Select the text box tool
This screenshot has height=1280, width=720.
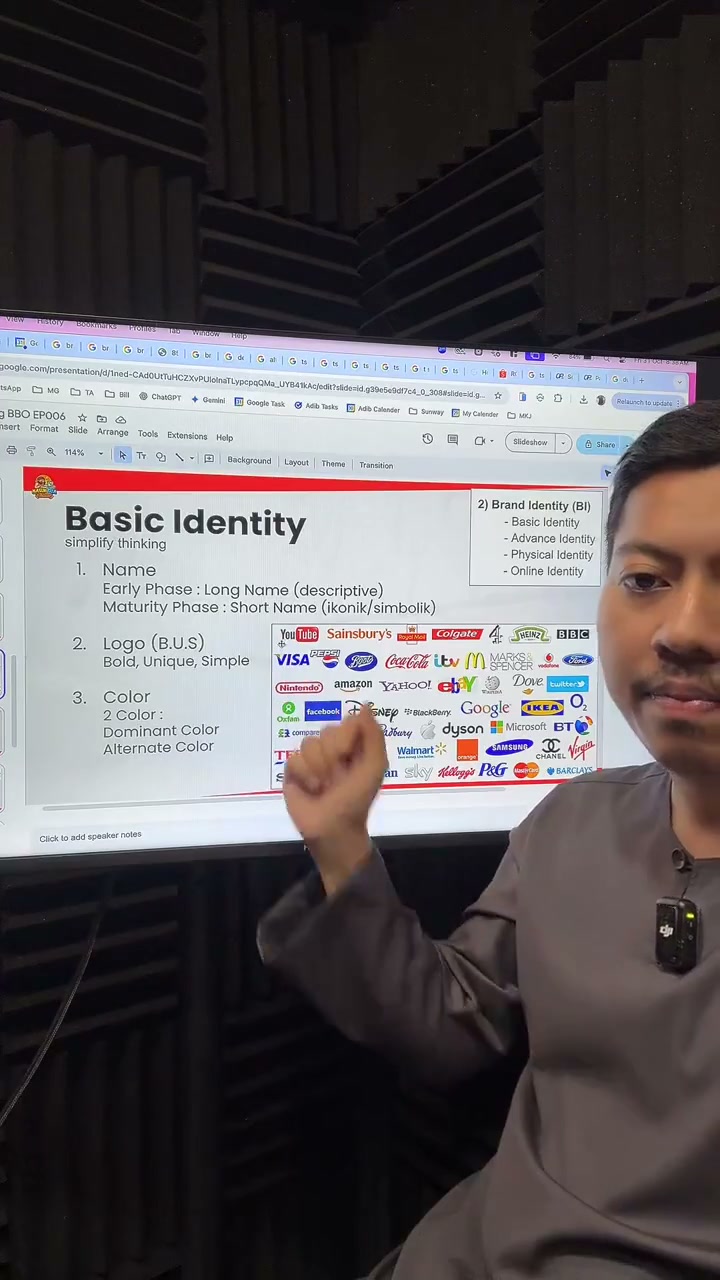point(141,456)
